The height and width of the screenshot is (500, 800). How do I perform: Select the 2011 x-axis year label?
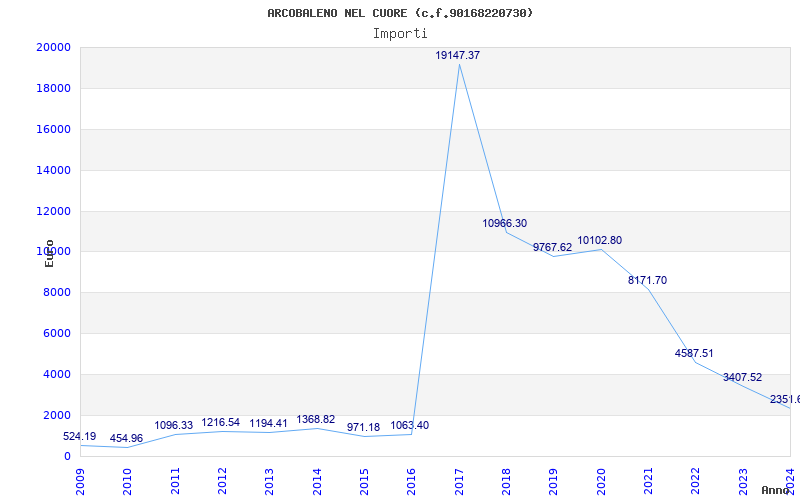175,482
